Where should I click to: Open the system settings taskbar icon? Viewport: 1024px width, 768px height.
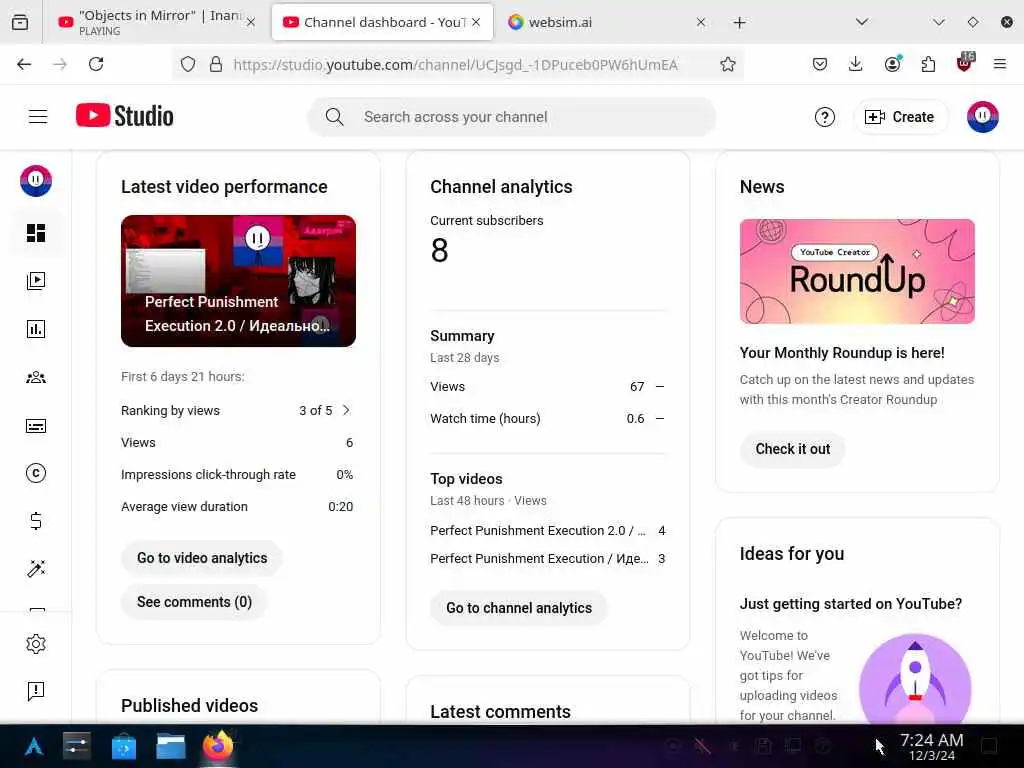77,746
